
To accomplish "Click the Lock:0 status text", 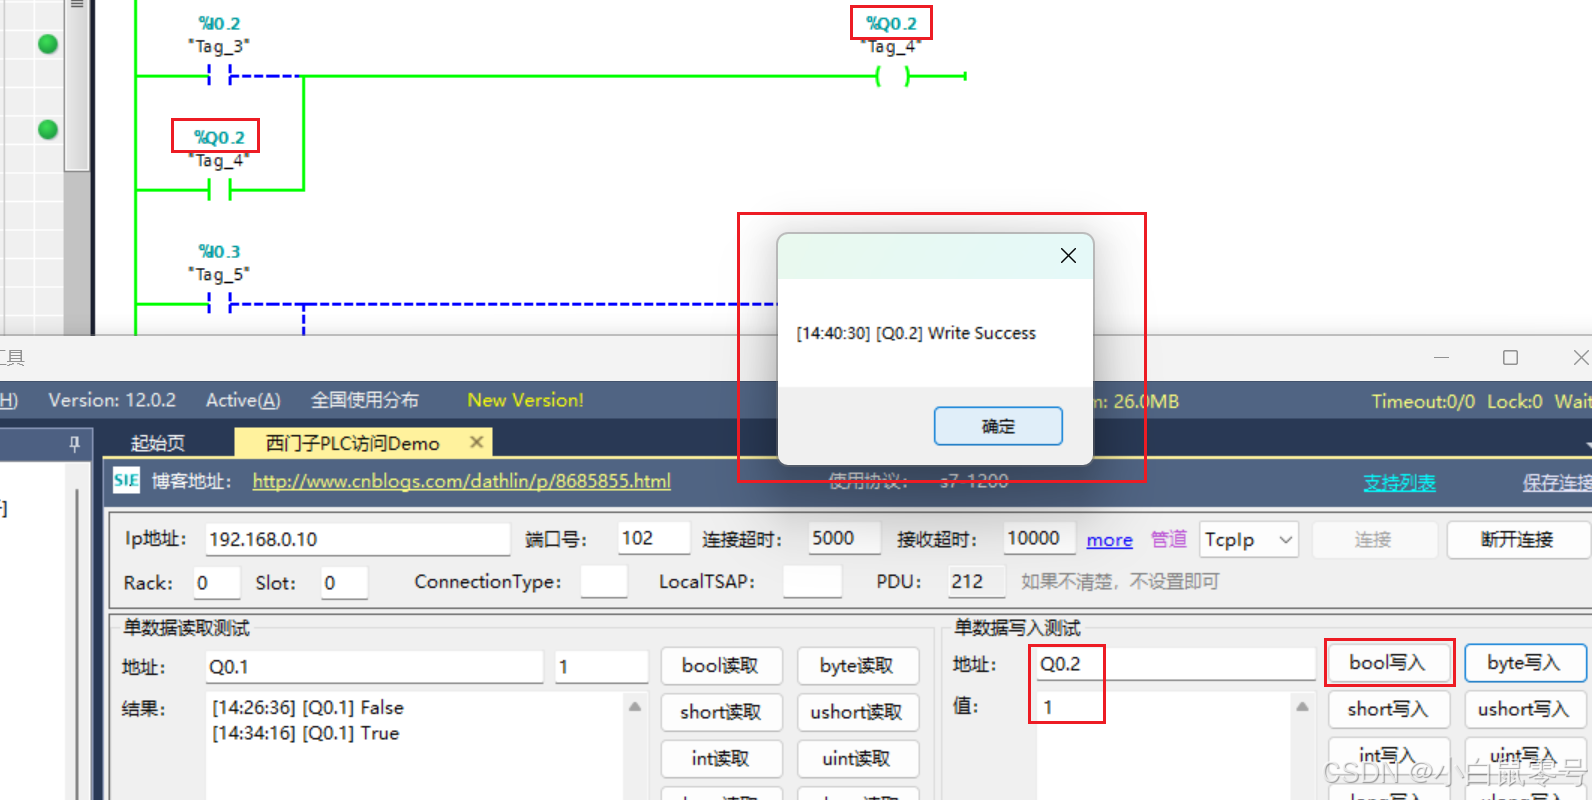I will 1515,401.
